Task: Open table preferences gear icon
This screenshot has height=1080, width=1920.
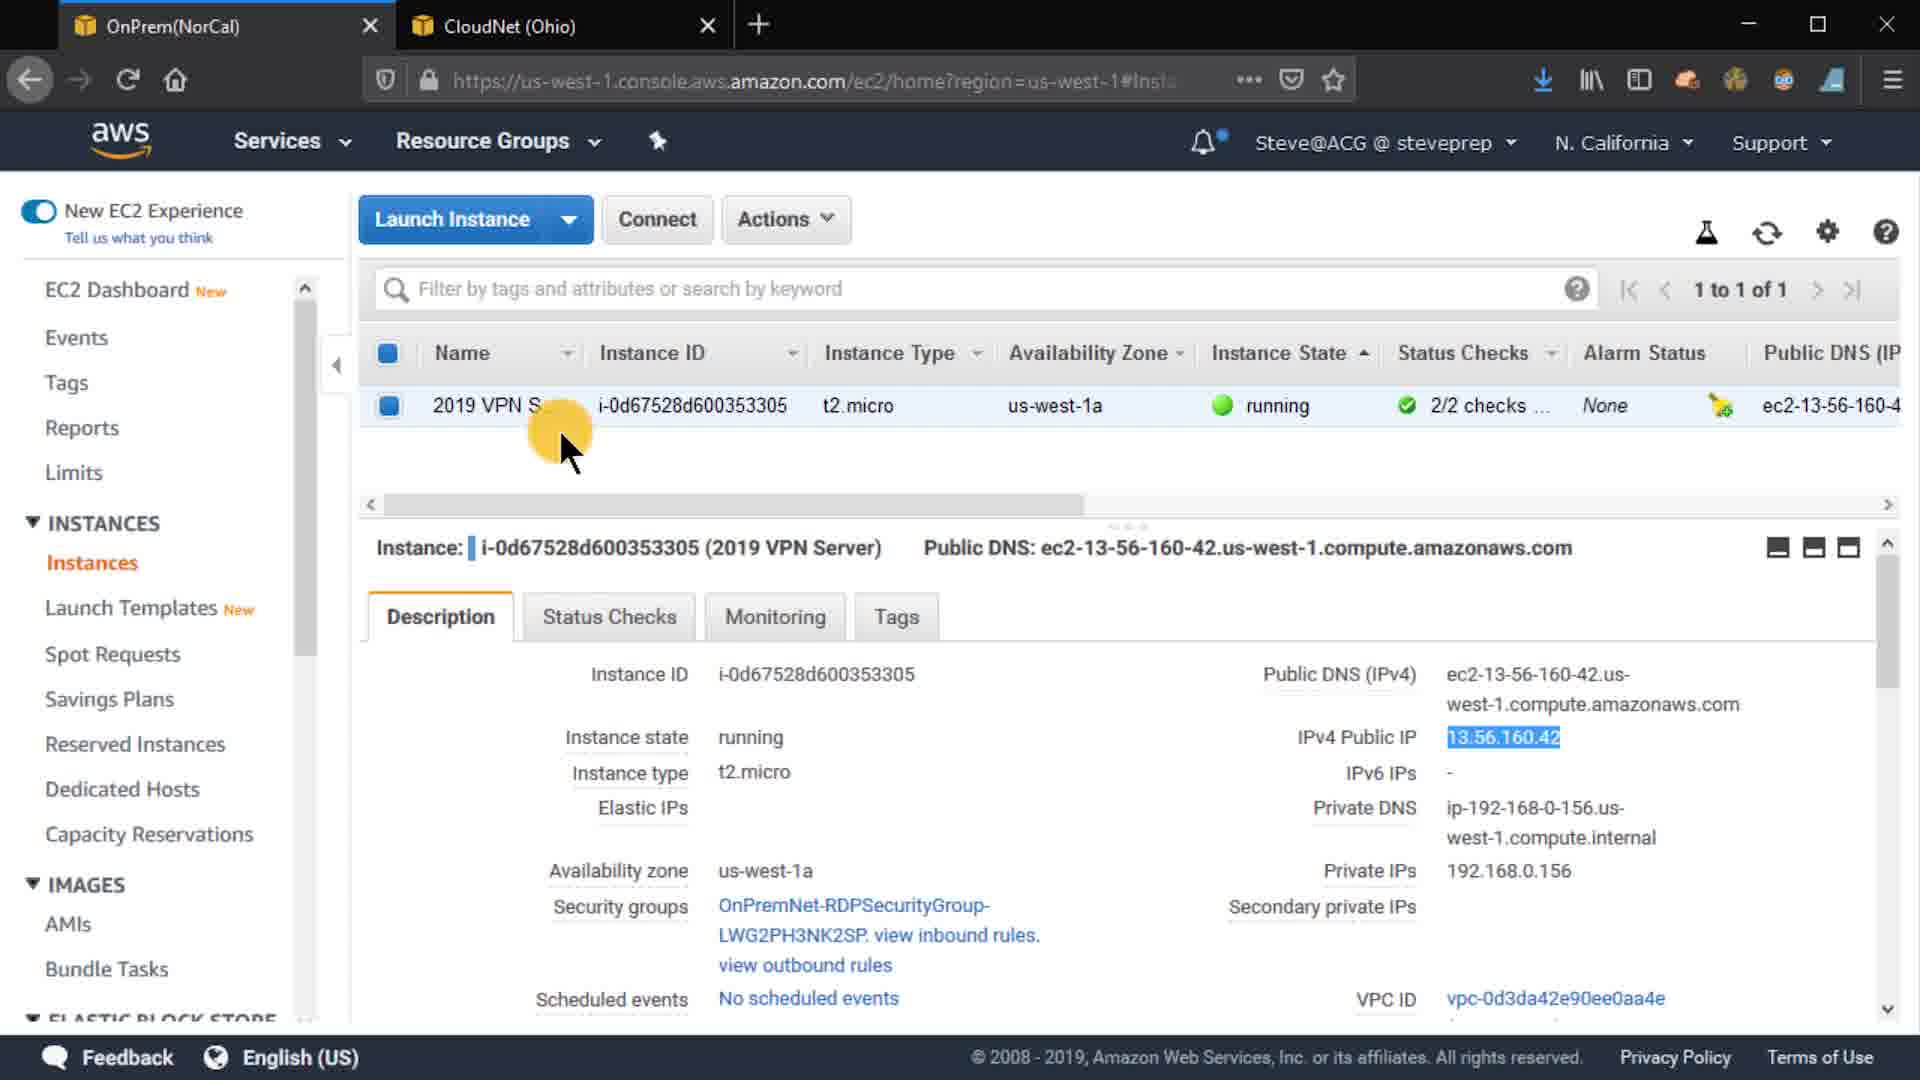Action: [1827, 232]
